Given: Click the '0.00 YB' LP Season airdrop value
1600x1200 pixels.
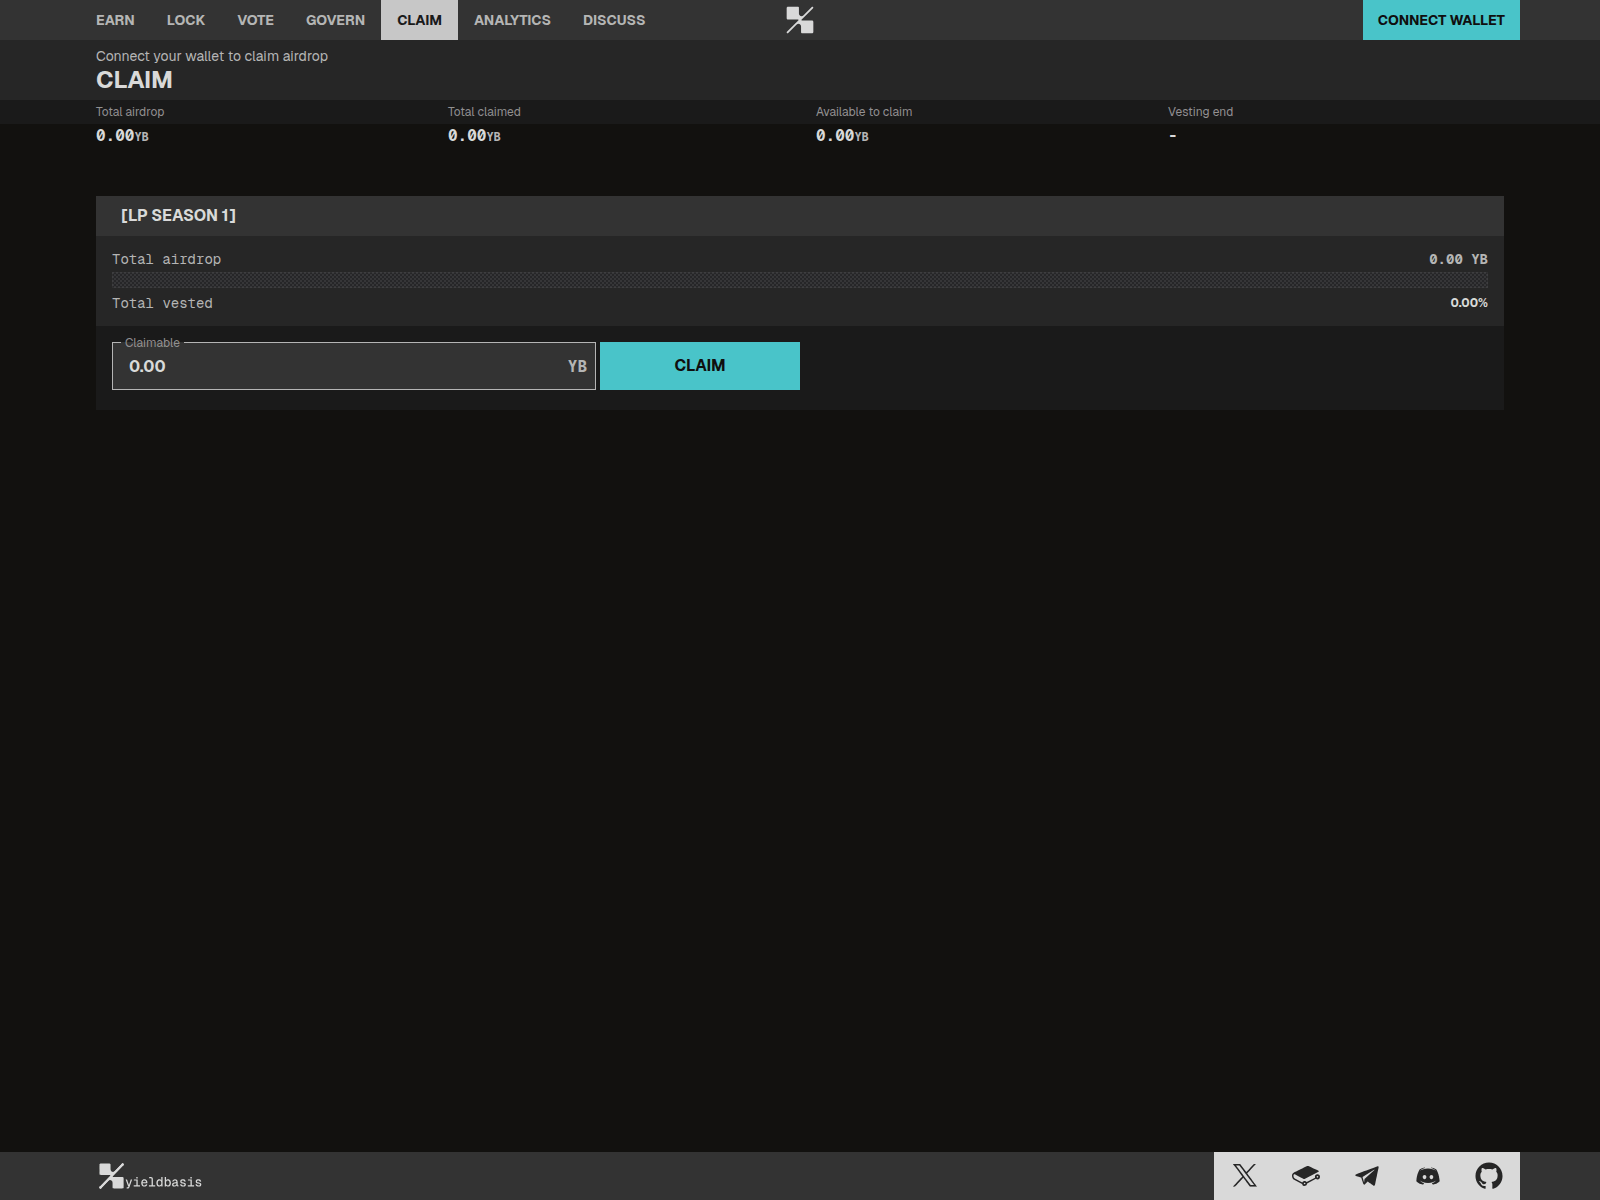Looking at the screenshot, I should tap(1458, 259).
